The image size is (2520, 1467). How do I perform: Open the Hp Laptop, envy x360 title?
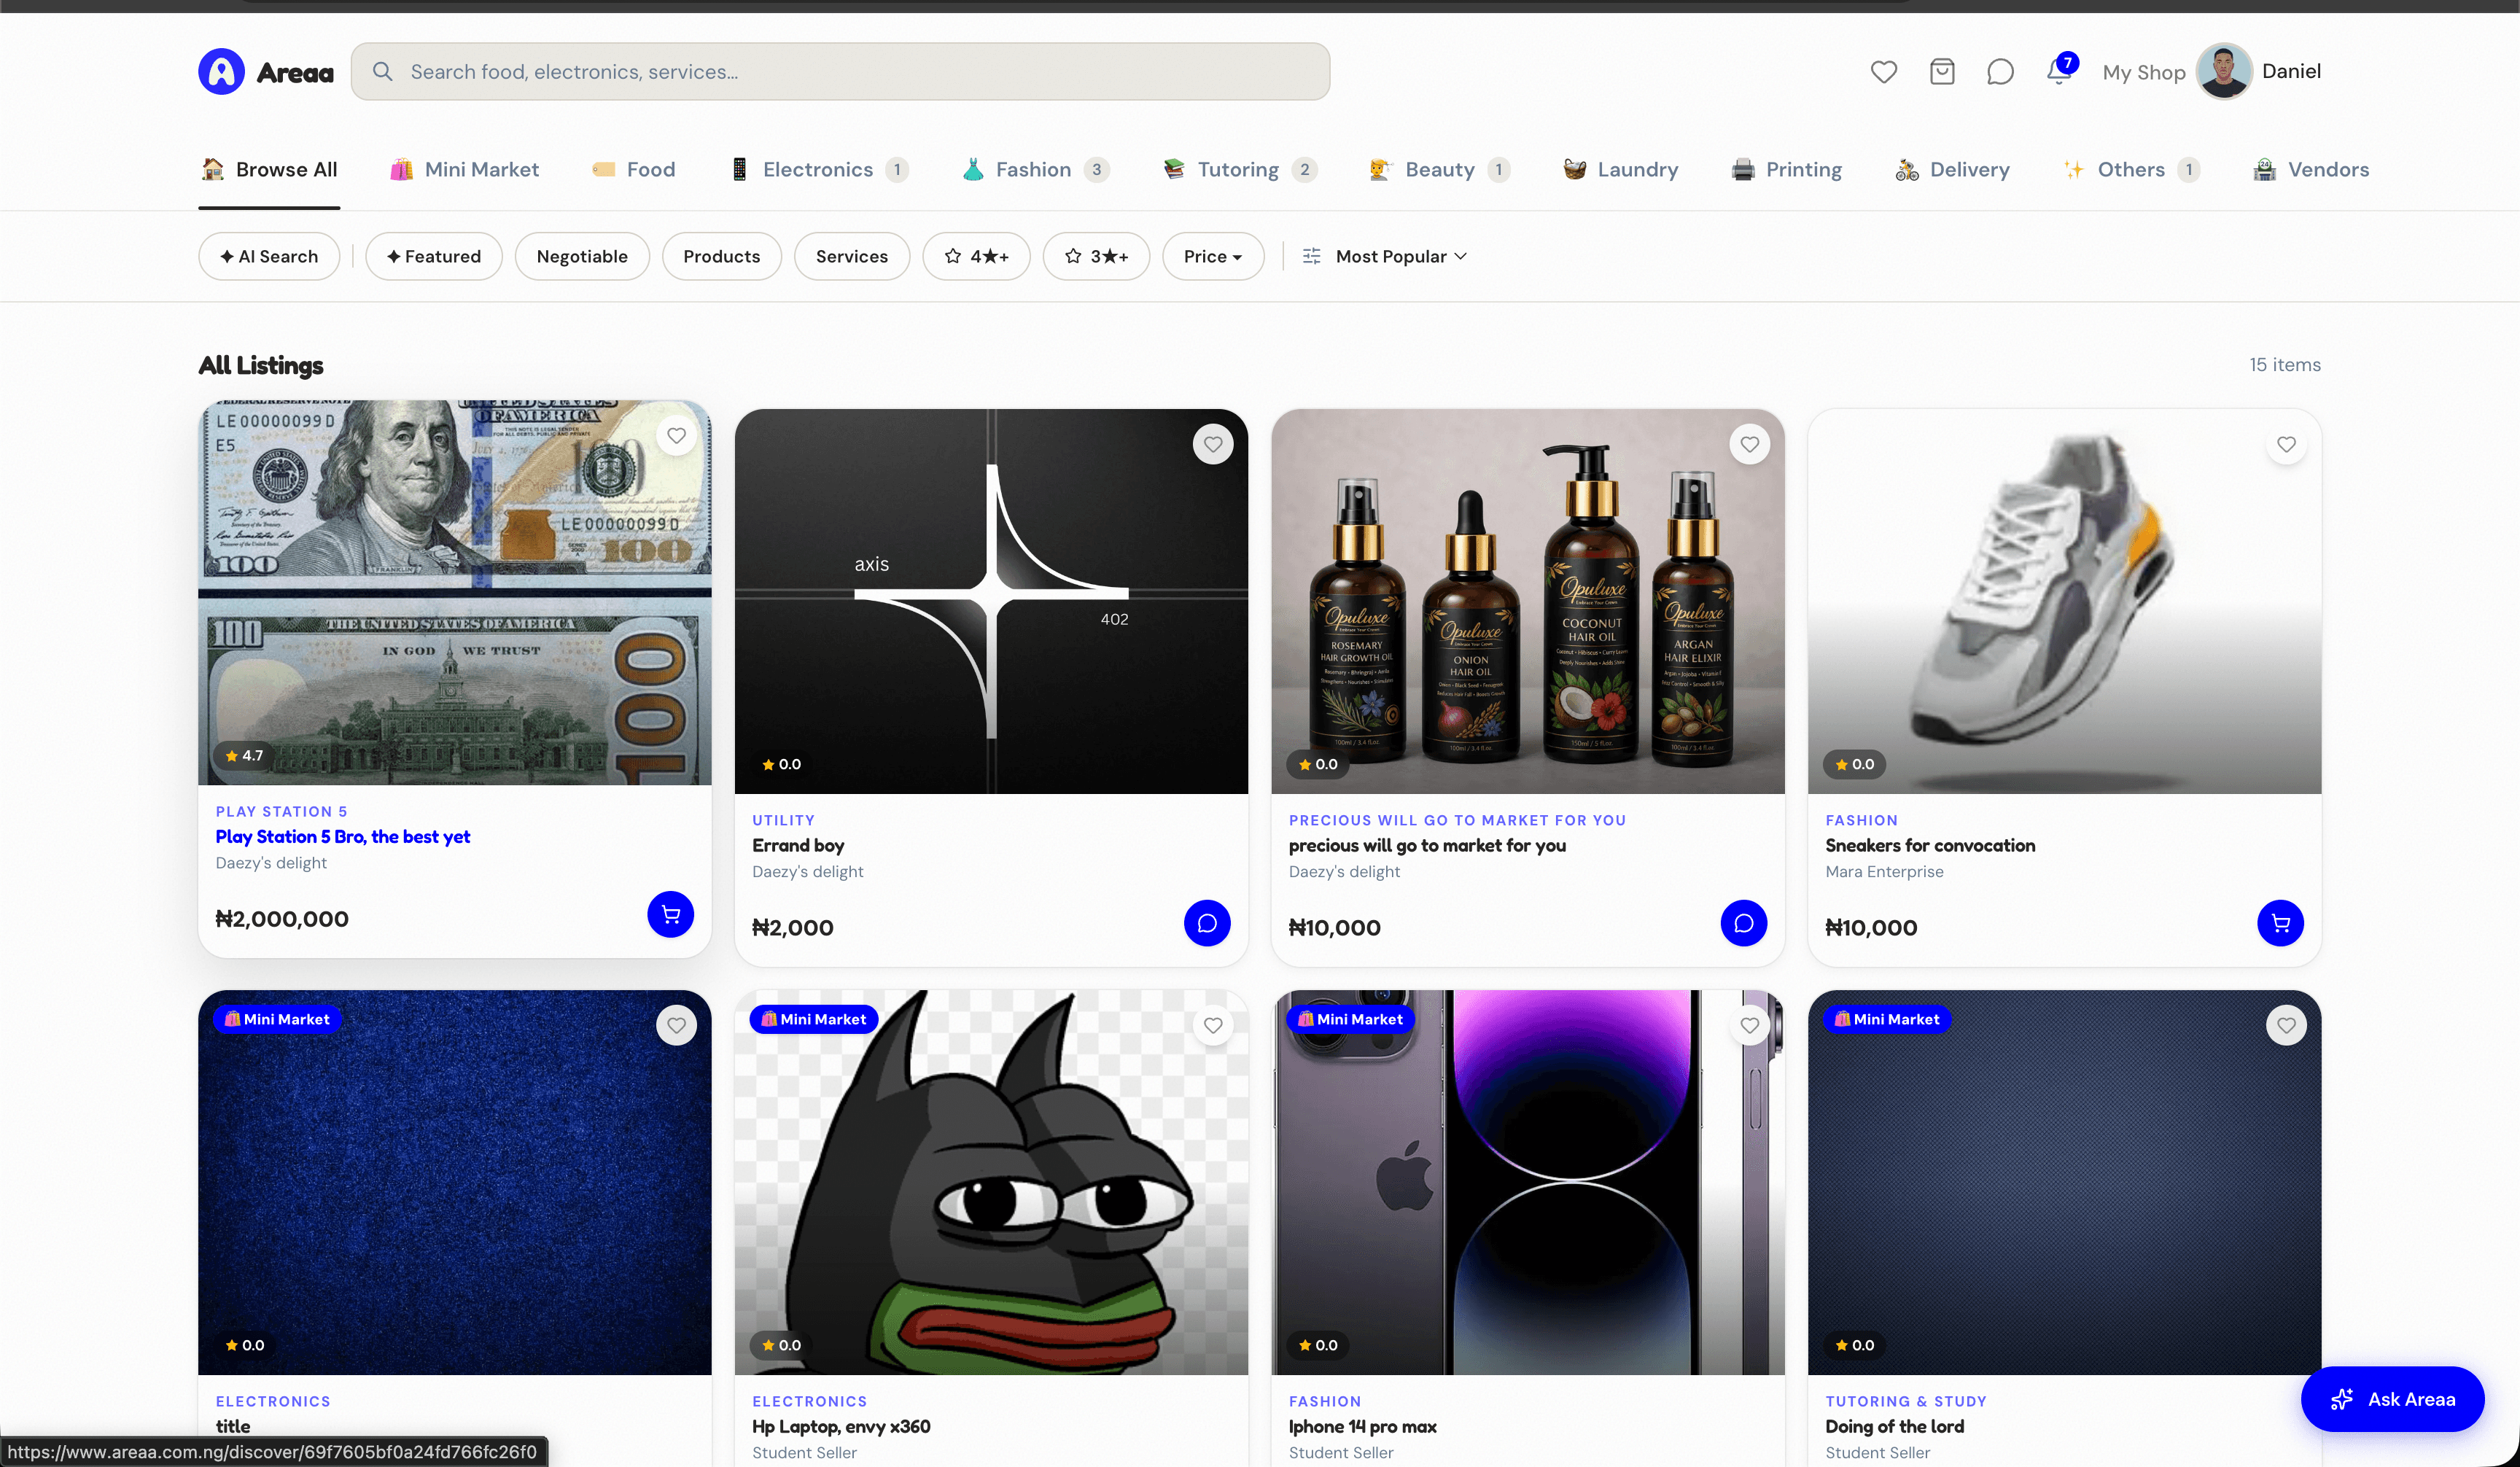point(841,1427)
